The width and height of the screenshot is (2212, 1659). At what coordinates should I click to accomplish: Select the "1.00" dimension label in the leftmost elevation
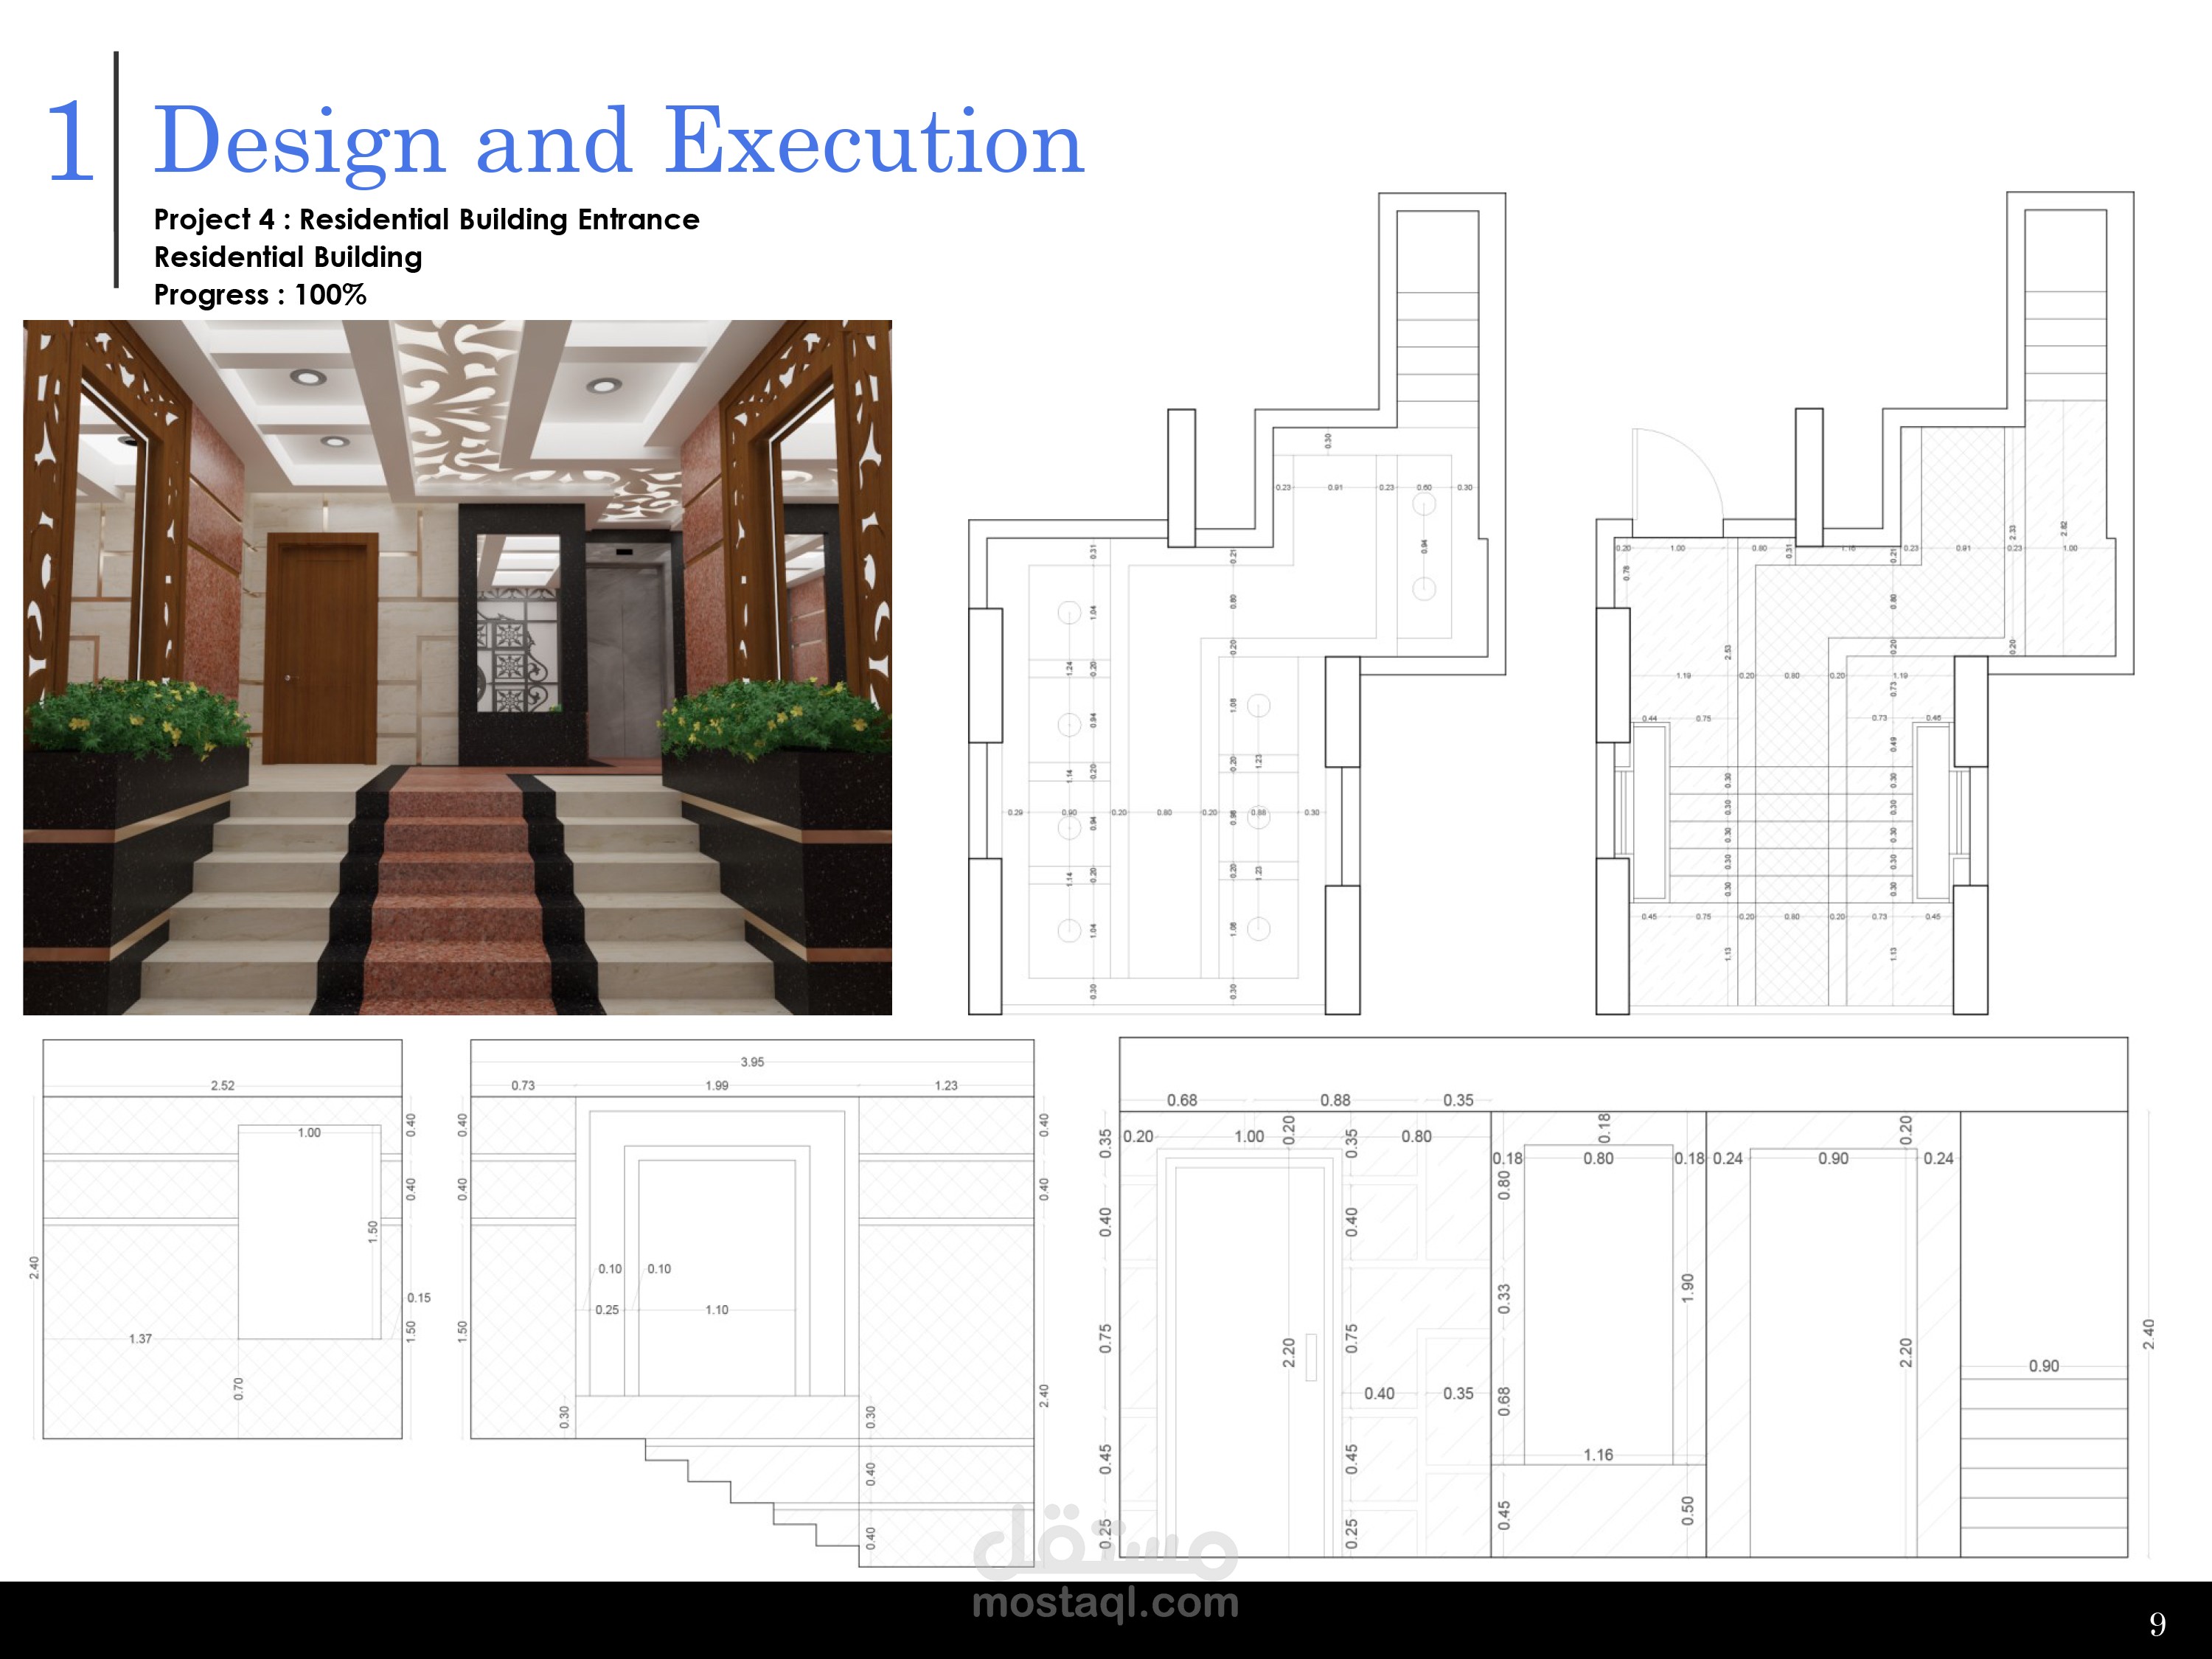[x=309, y=1134]
